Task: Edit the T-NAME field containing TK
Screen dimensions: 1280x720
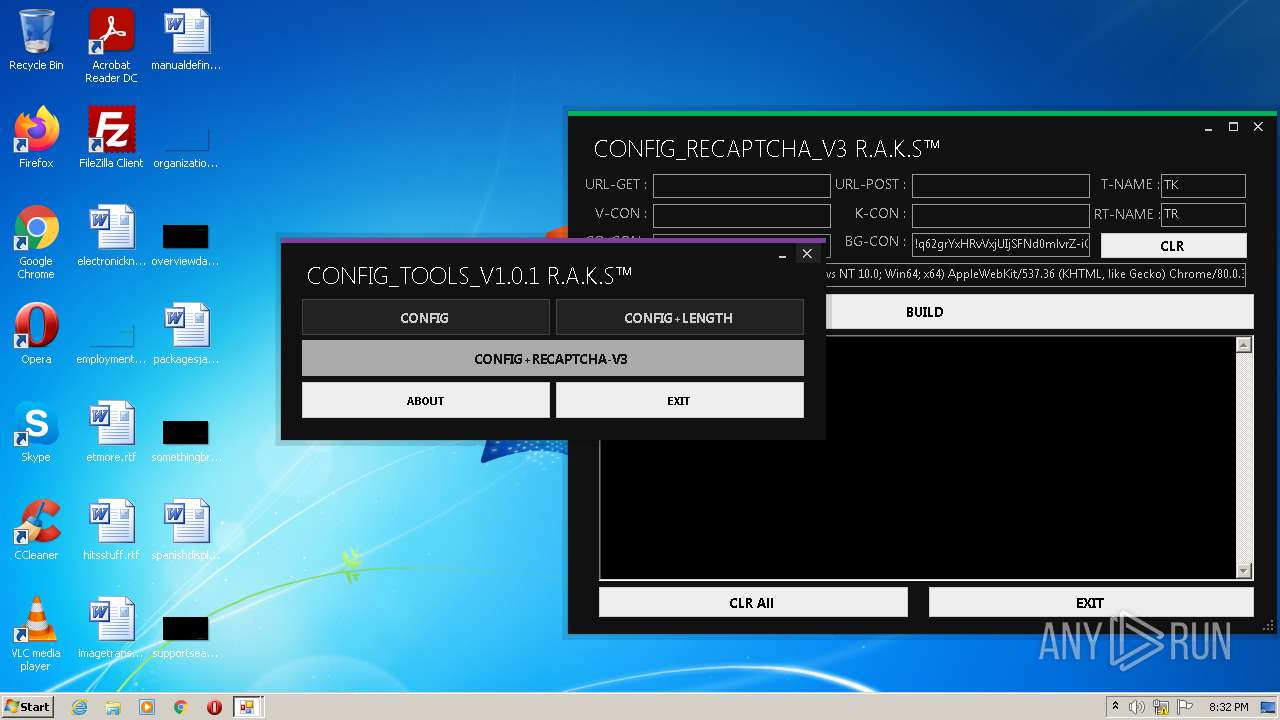Action: pyautogui.click(x=1203, y=185)
